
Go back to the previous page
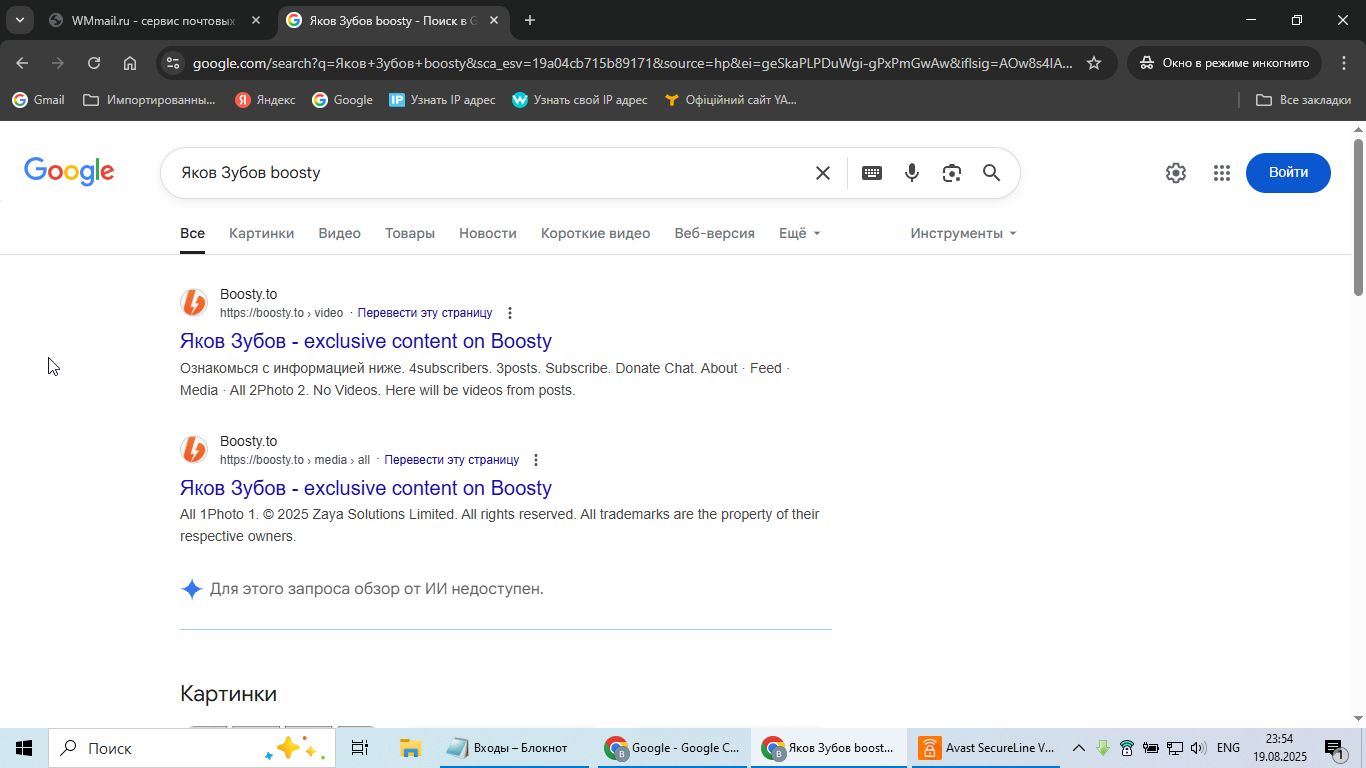click(x=22, y=63)
